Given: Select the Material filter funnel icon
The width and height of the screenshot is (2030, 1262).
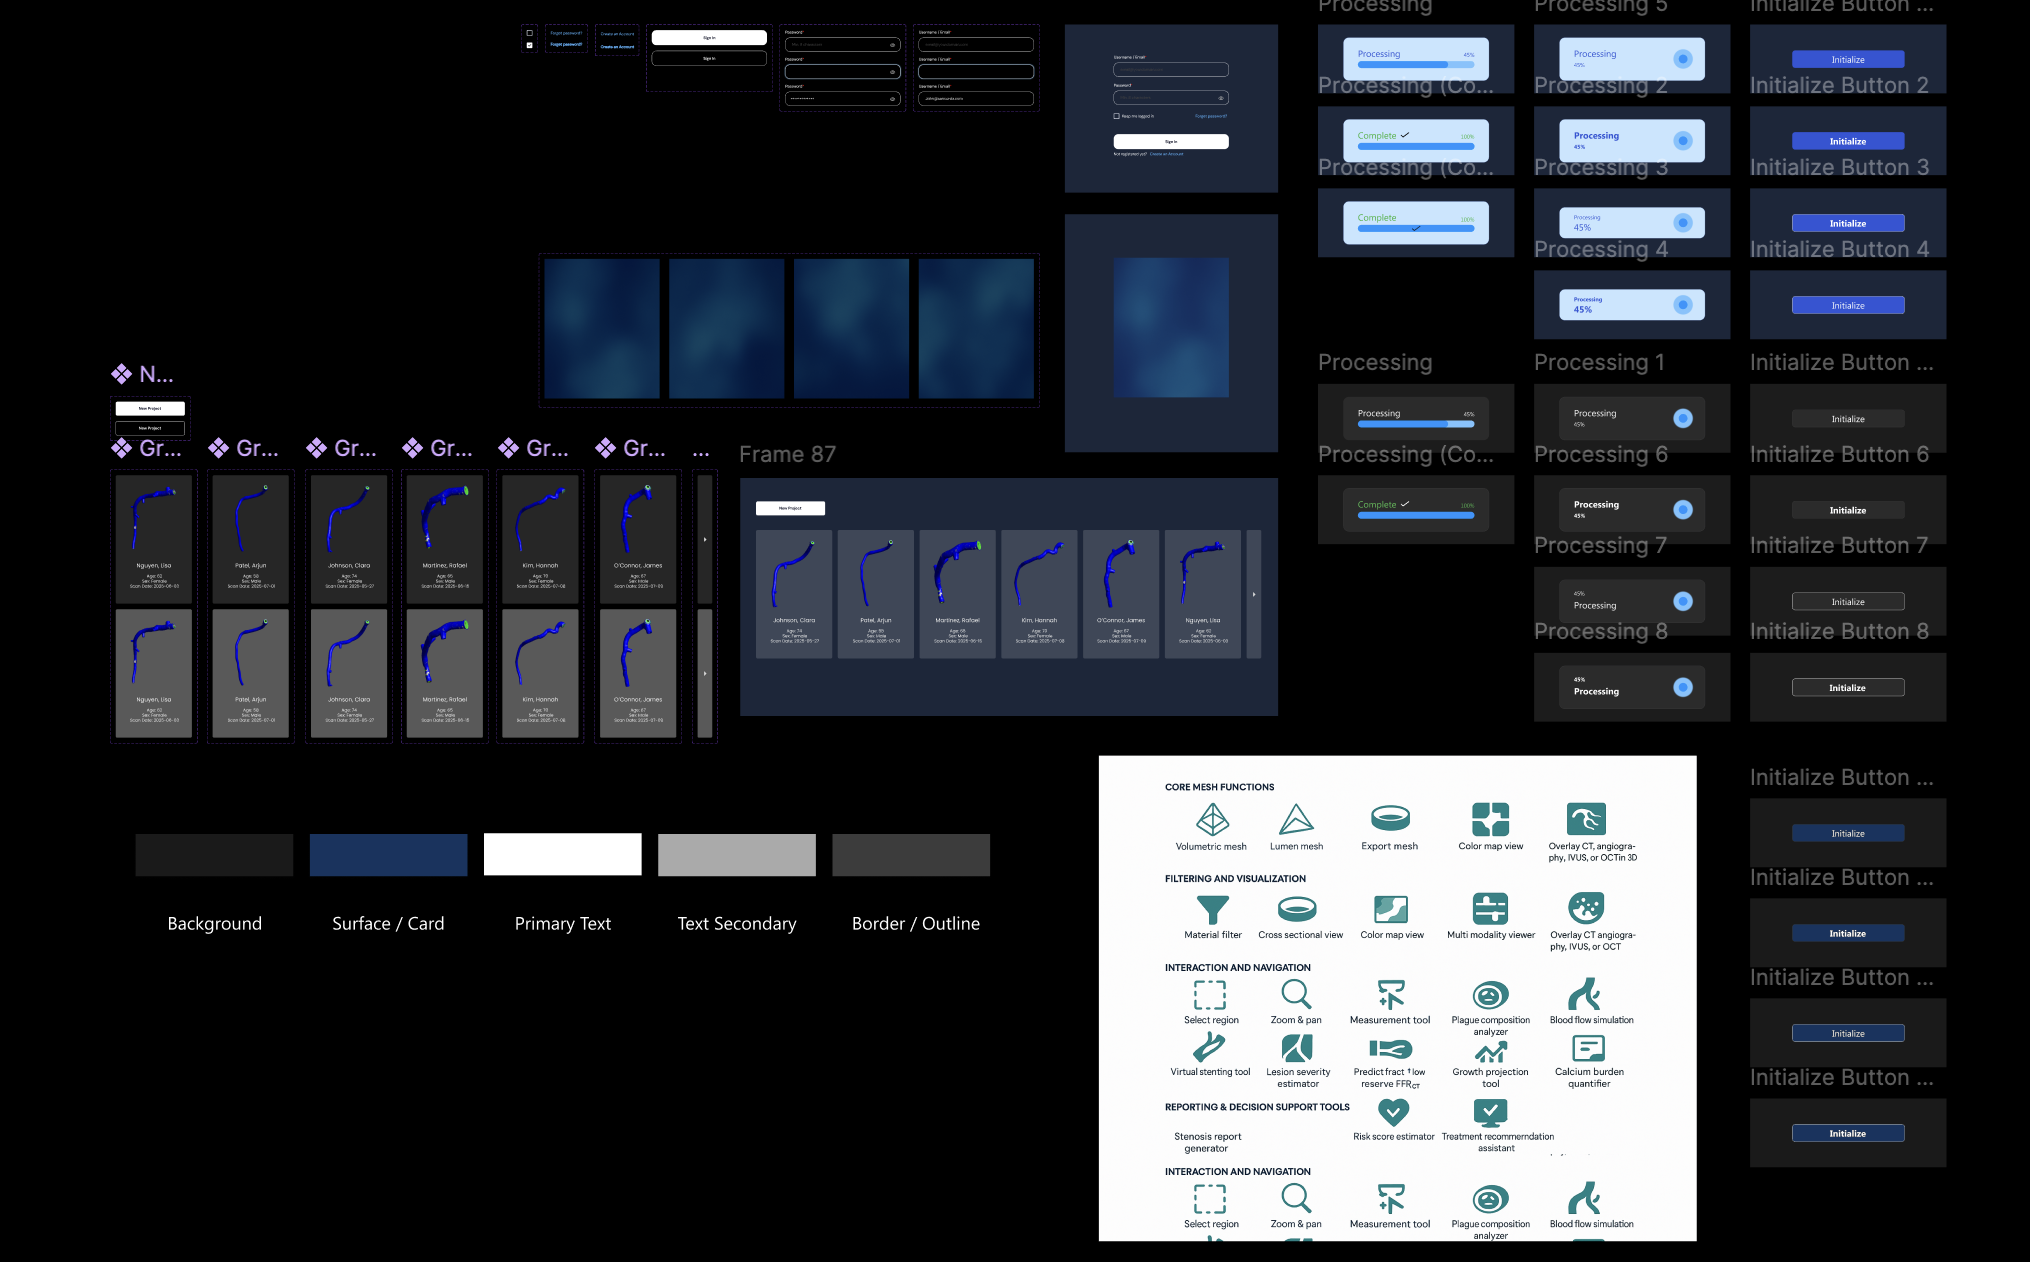Looking at the screenshot, I should 1212,909.
